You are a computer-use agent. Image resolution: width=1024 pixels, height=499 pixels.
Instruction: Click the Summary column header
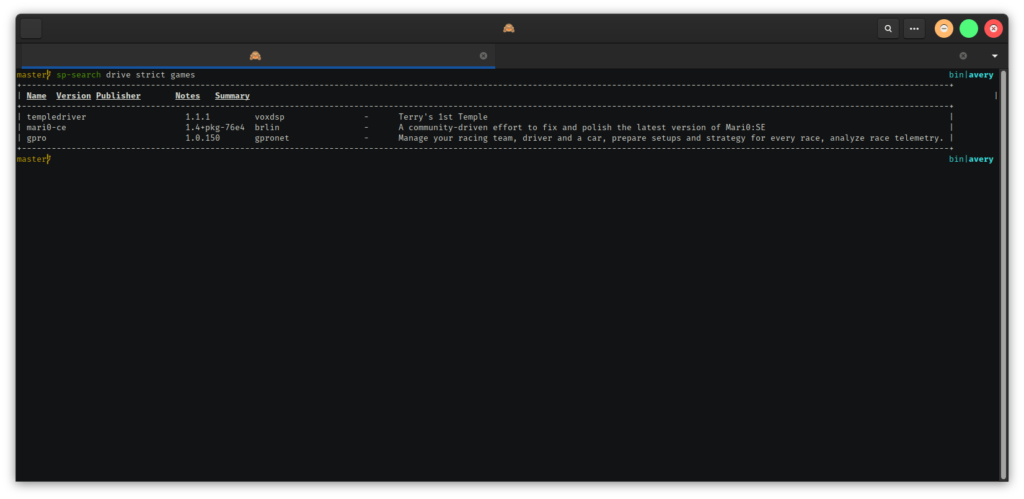[x=232, y=96]
